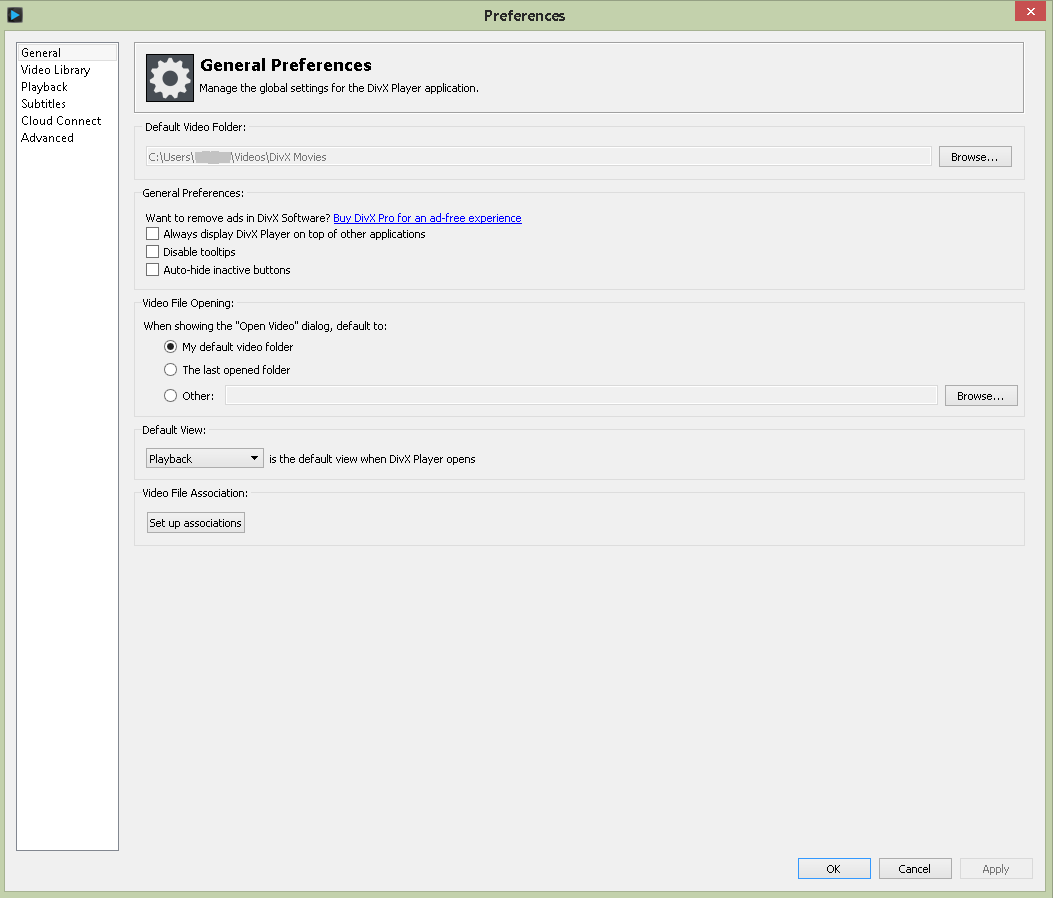
Task: Check the Disable tooltips option
Action: point(153,252)
